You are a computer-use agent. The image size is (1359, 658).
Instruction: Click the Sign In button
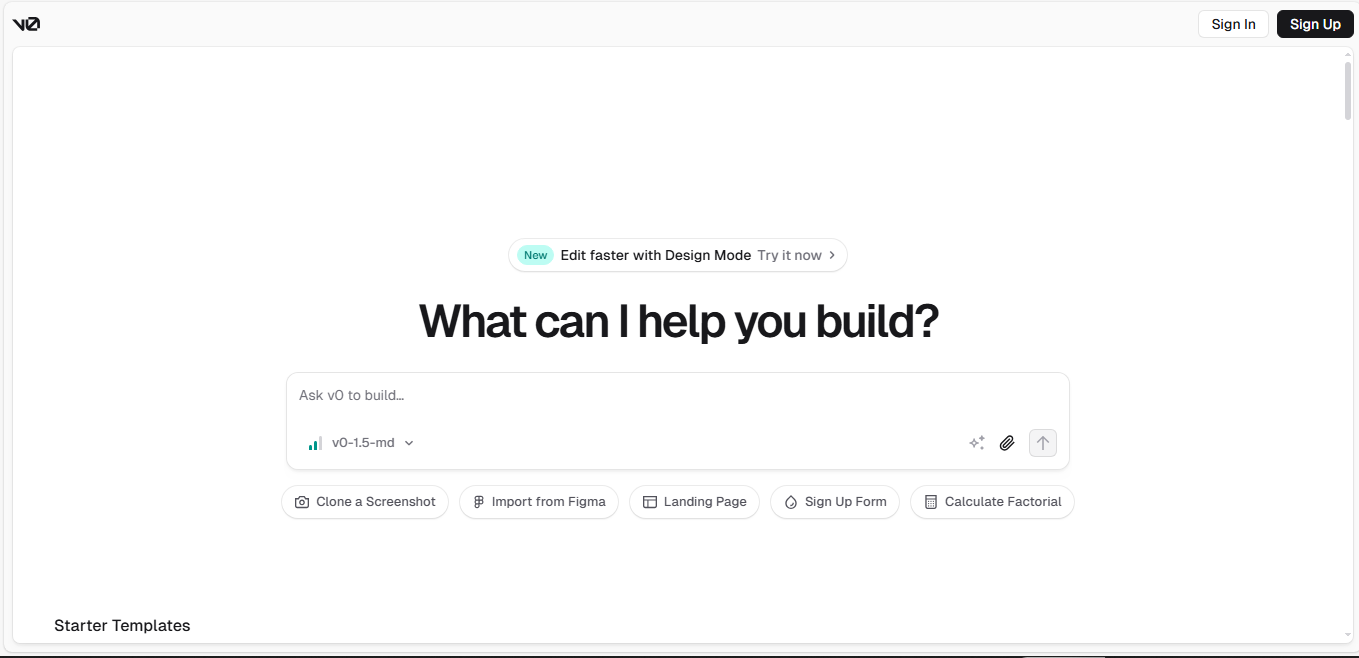tap(1233, 24)
